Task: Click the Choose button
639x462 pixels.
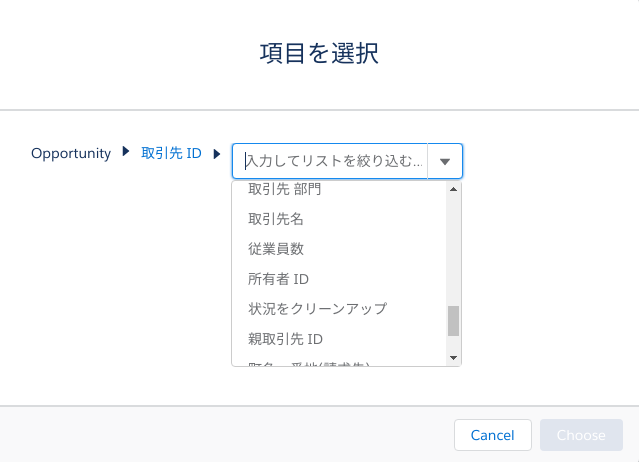Action: point(581,435)
